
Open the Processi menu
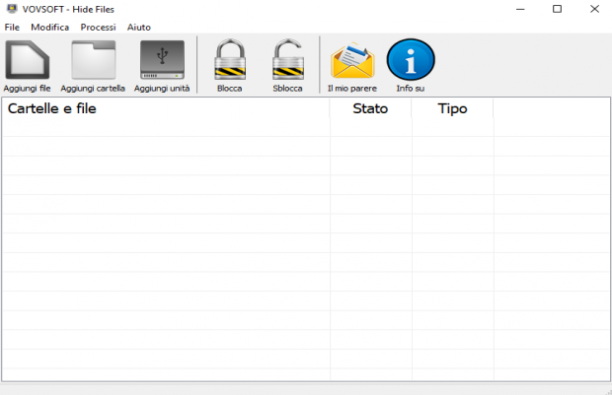click(98, 27)
